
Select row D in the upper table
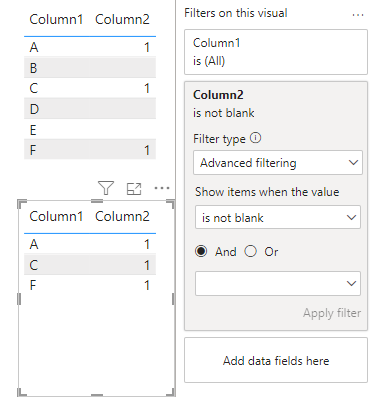(x=90, y=109)
